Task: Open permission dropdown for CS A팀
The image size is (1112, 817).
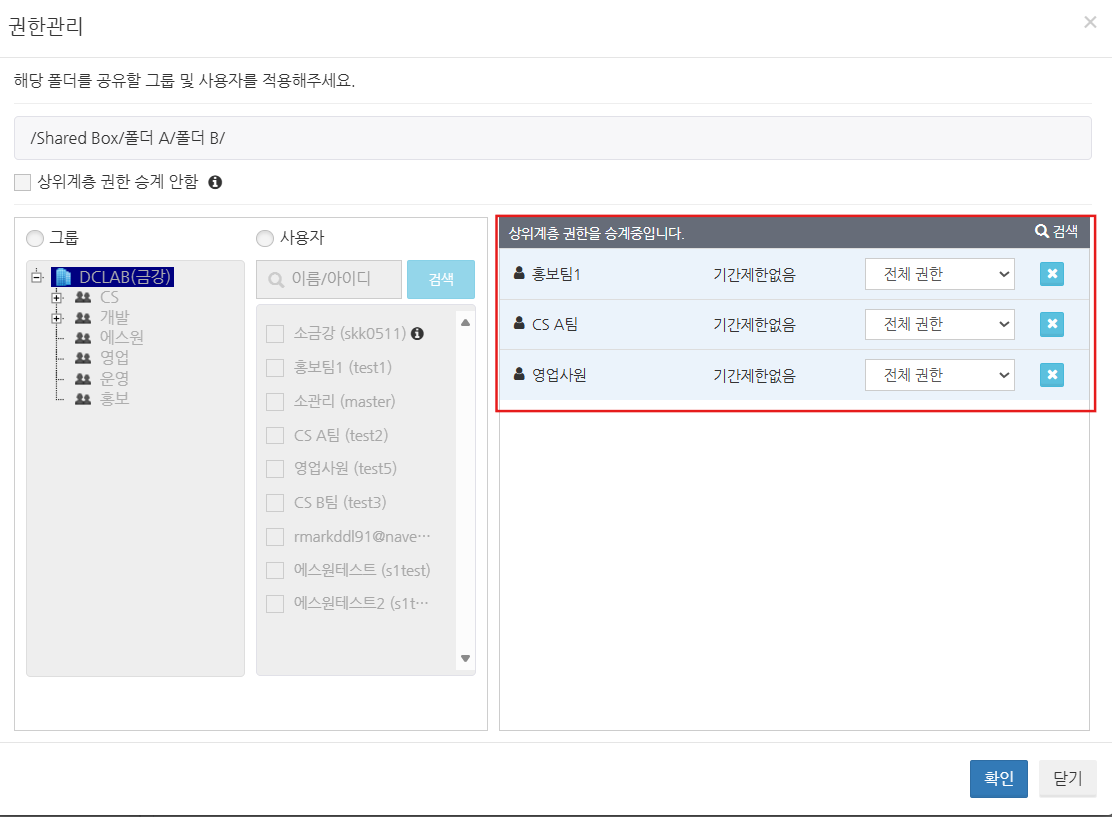Action: point(939,324)
